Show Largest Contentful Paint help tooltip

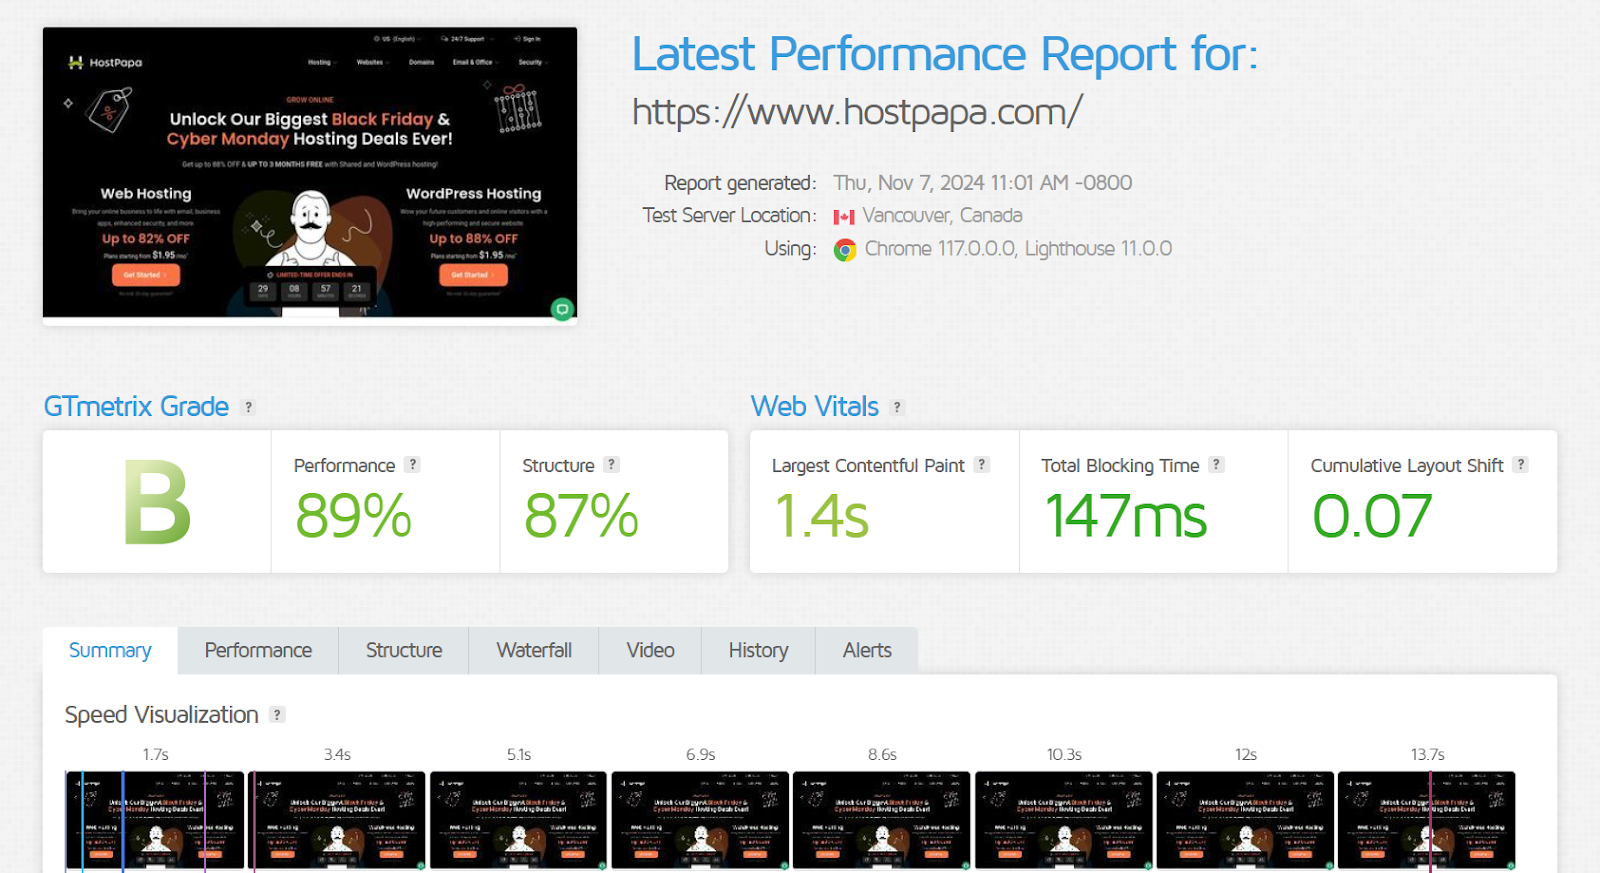(982, 465)
